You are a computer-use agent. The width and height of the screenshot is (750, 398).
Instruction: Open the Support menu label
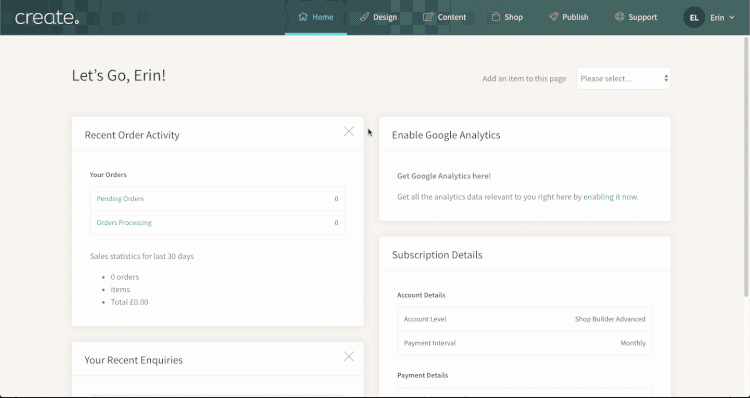(x=642, y=17)
